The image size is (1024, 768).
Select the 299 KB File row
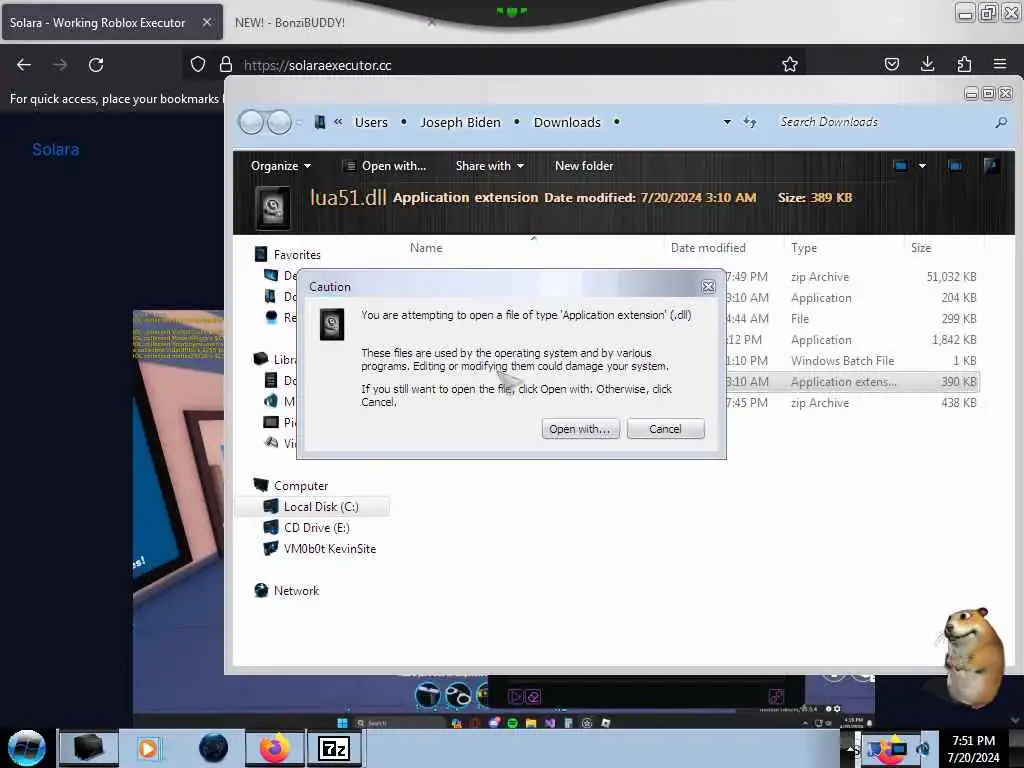[x=852, y=319]
